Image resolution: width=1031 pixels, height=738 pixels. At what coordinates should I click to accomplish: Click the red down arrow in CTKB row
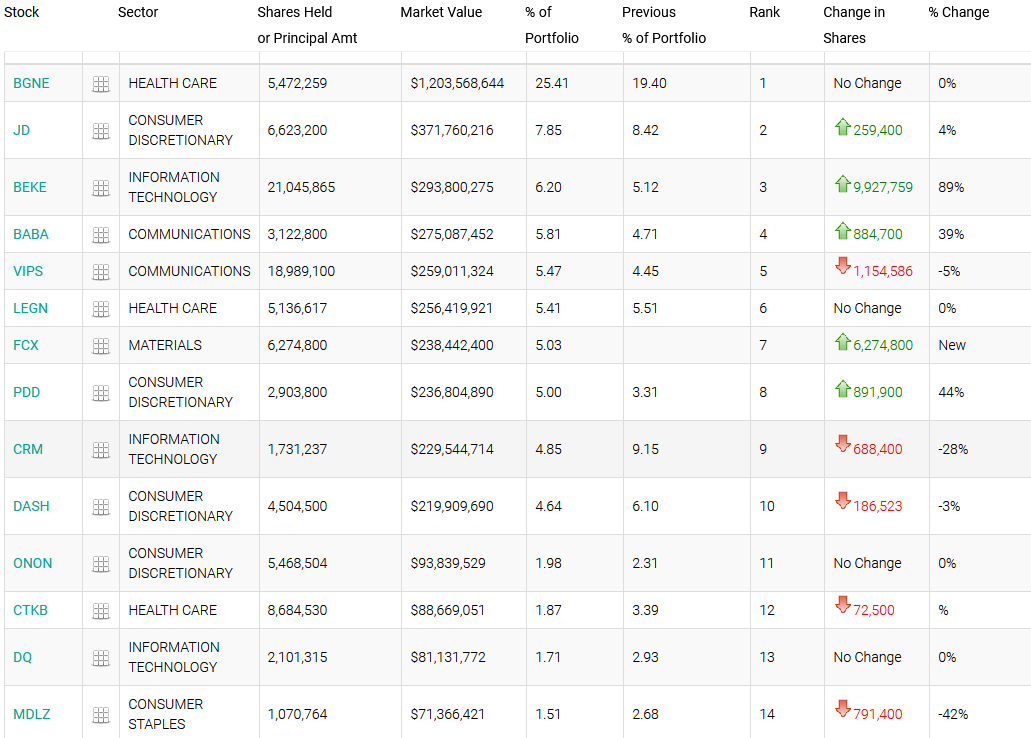(x=843, y=604)
